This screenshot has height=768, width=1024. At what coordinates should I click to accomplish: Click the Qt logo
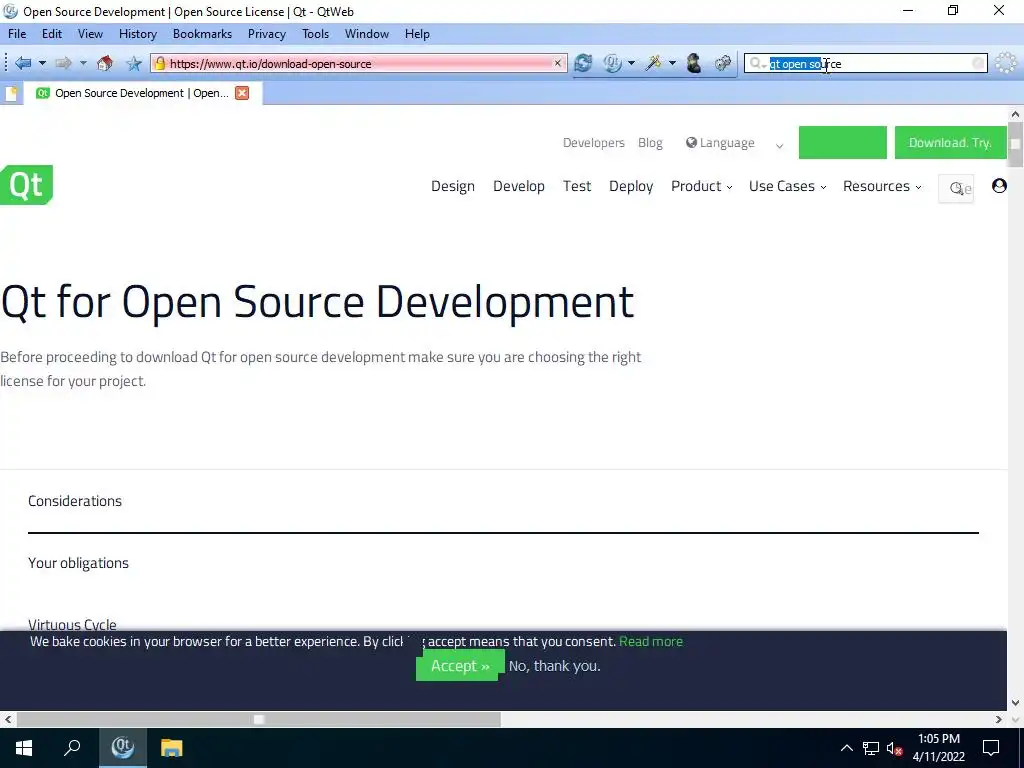click(x=26, y=185)
